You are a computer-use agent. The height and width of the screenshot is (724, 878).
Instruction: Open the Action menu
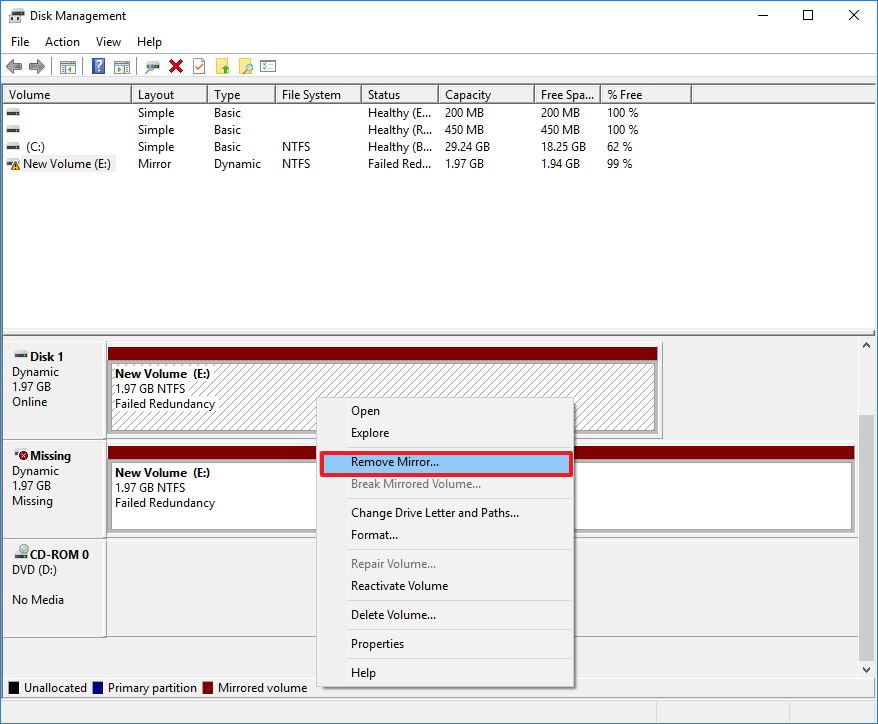[62, 41]
